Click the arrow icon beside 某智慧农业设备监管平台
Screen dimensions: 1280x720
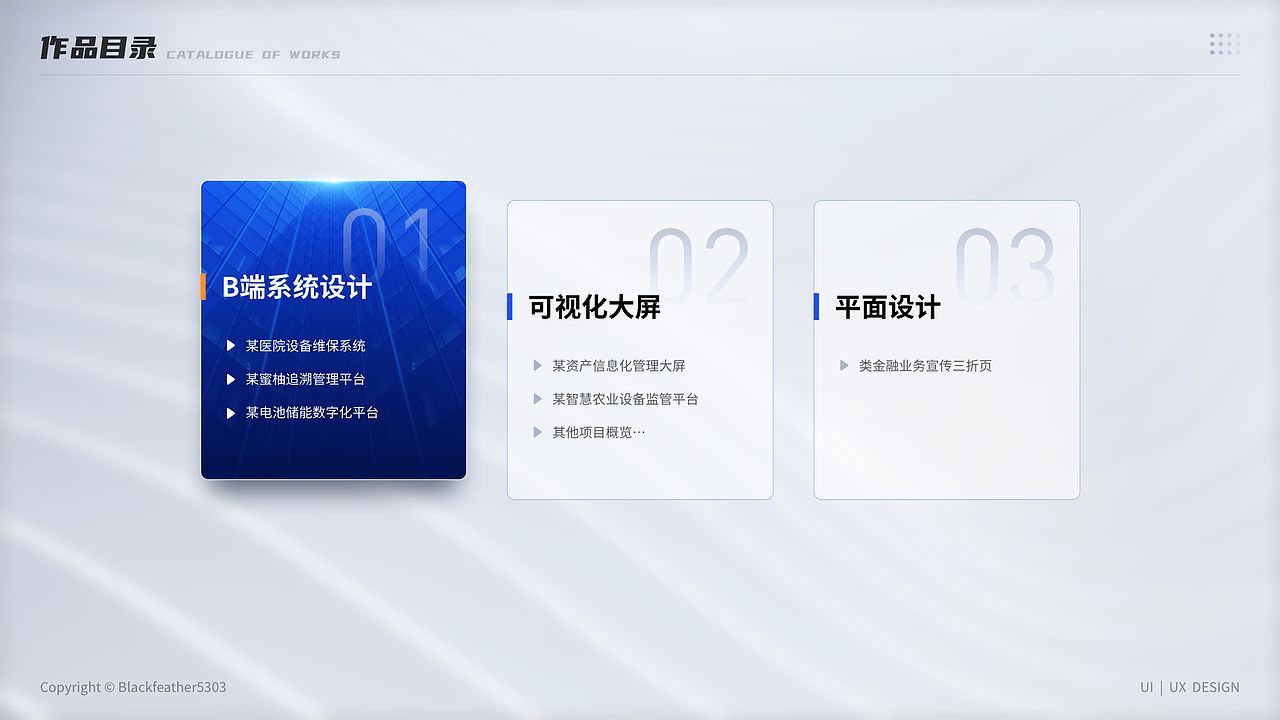point(538,398)
